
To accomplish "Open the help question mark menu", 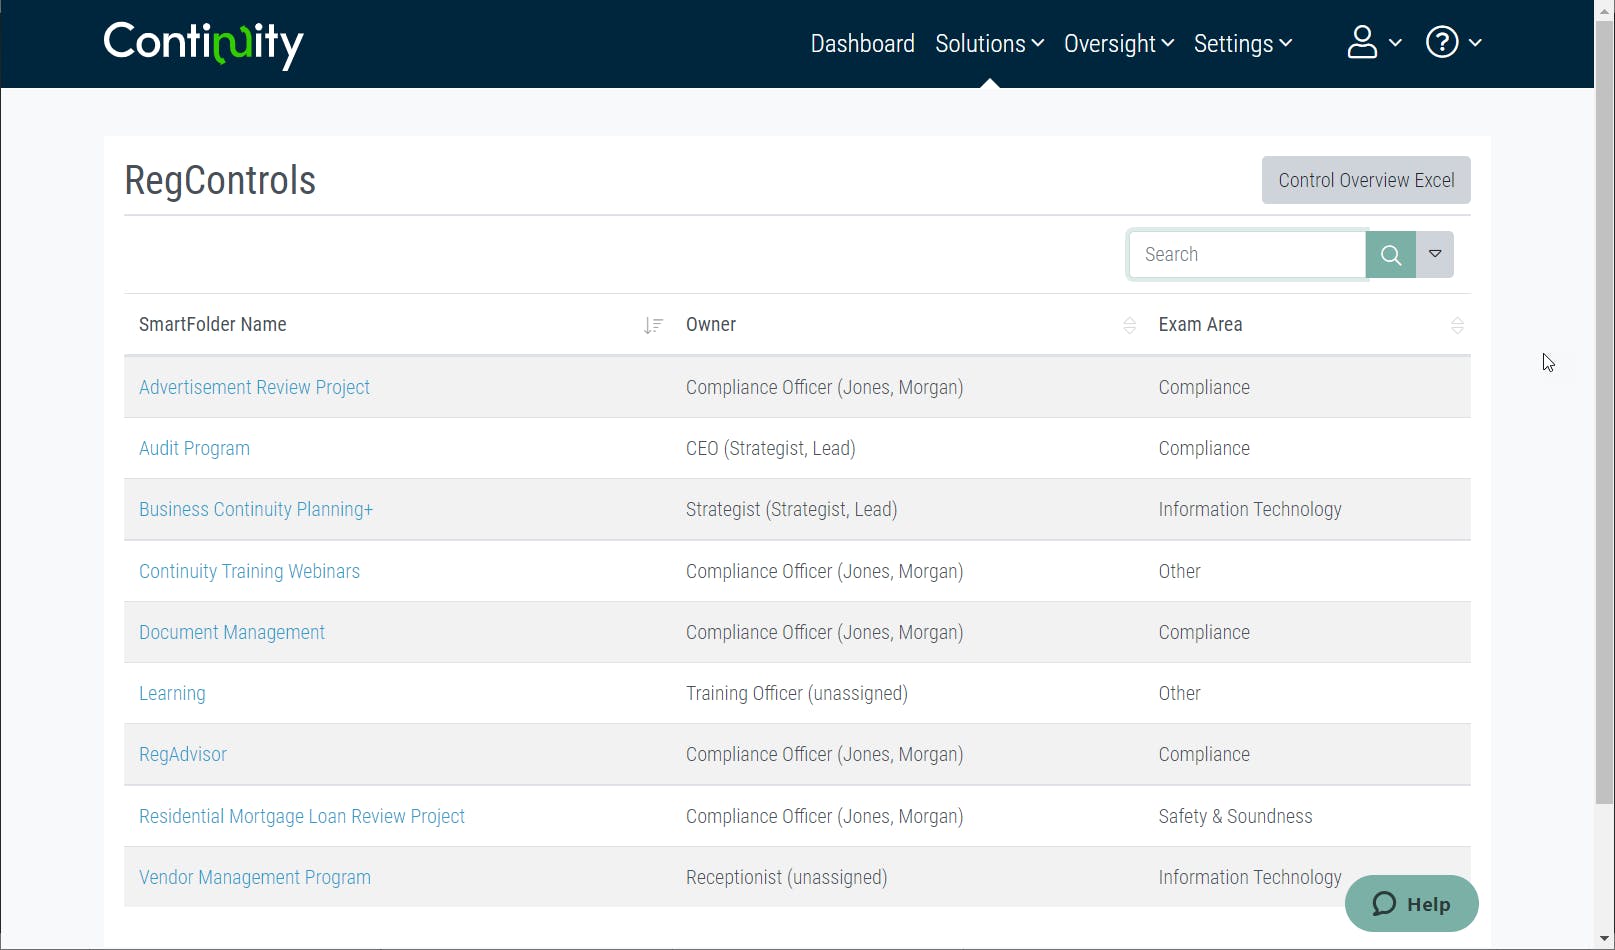I will 1442,43.
